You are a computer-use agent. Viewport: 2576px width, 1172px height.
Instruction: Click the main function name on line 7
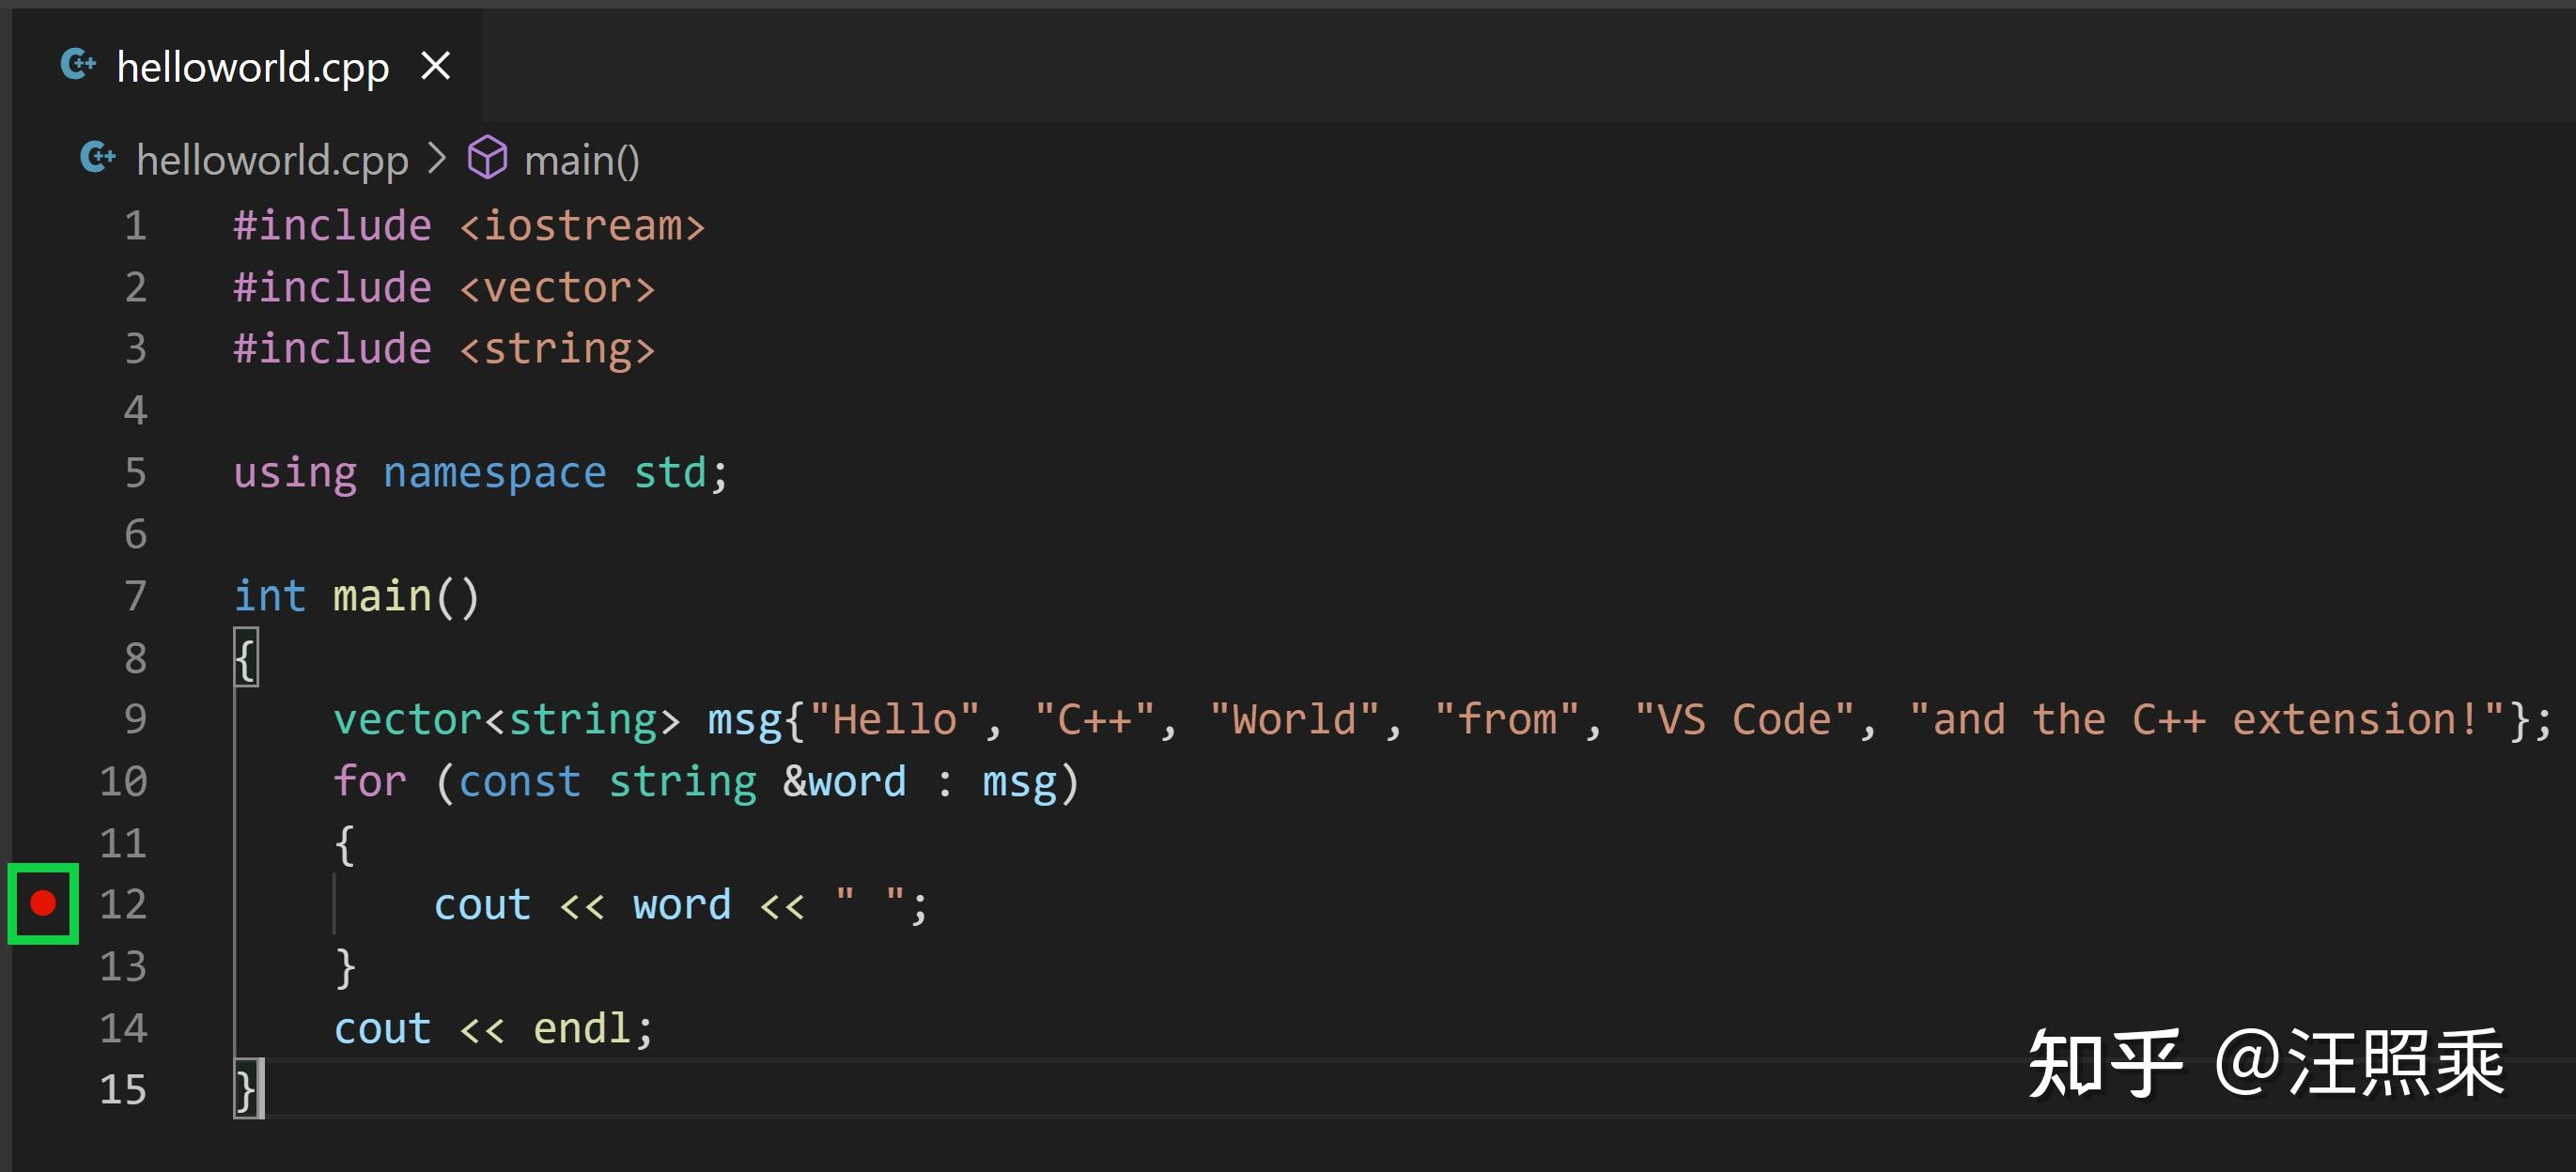coord(382,596)
